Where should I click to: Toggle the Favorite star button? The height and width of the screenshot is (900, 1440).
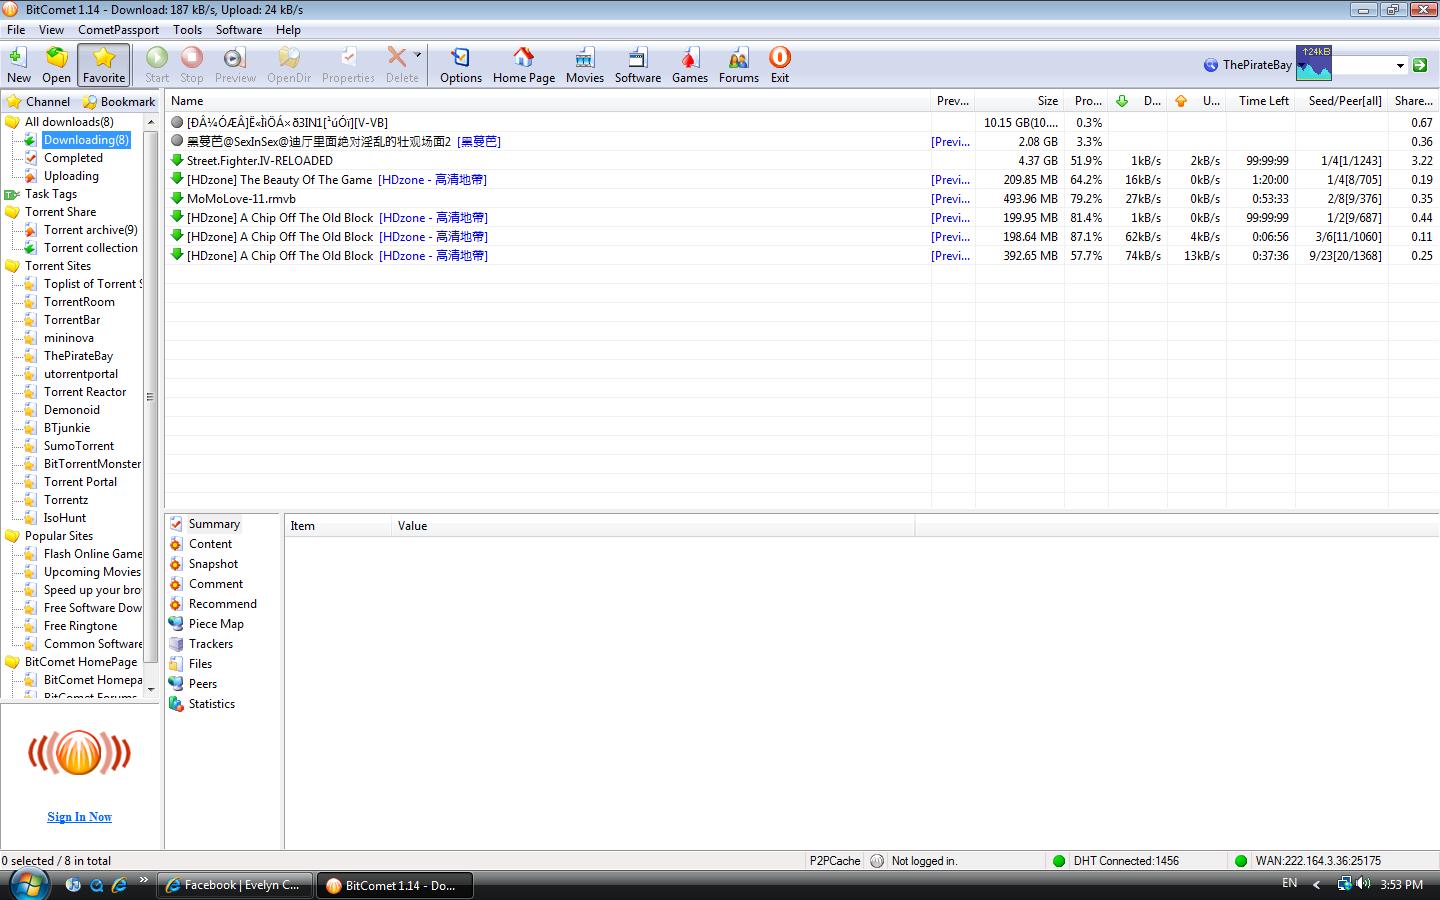(x=104, y=64)
